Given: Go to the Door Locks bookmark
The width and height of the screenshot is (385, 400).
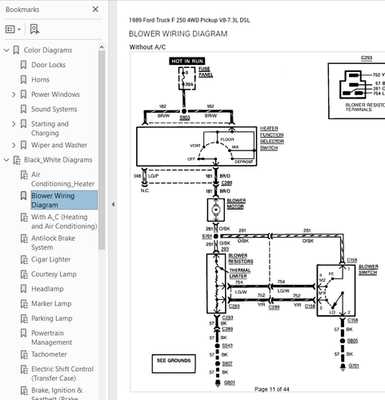Looking at the screenshot, I should tap(48, 65).
